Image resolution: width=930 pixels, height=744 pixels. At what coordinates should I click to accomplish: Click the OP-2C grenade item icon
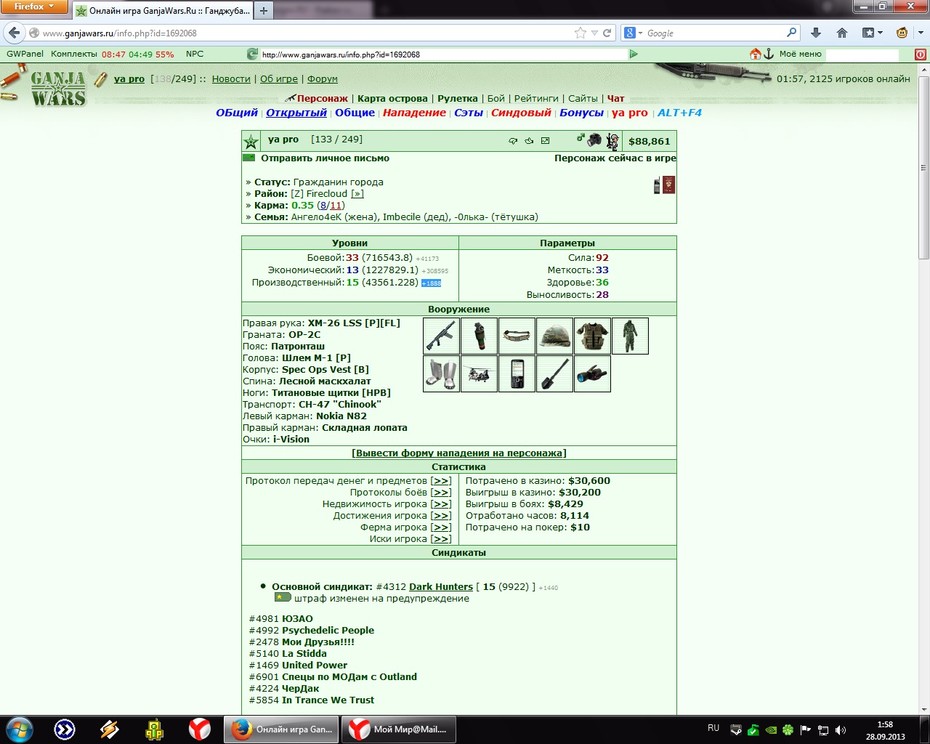tap(479, 336)
